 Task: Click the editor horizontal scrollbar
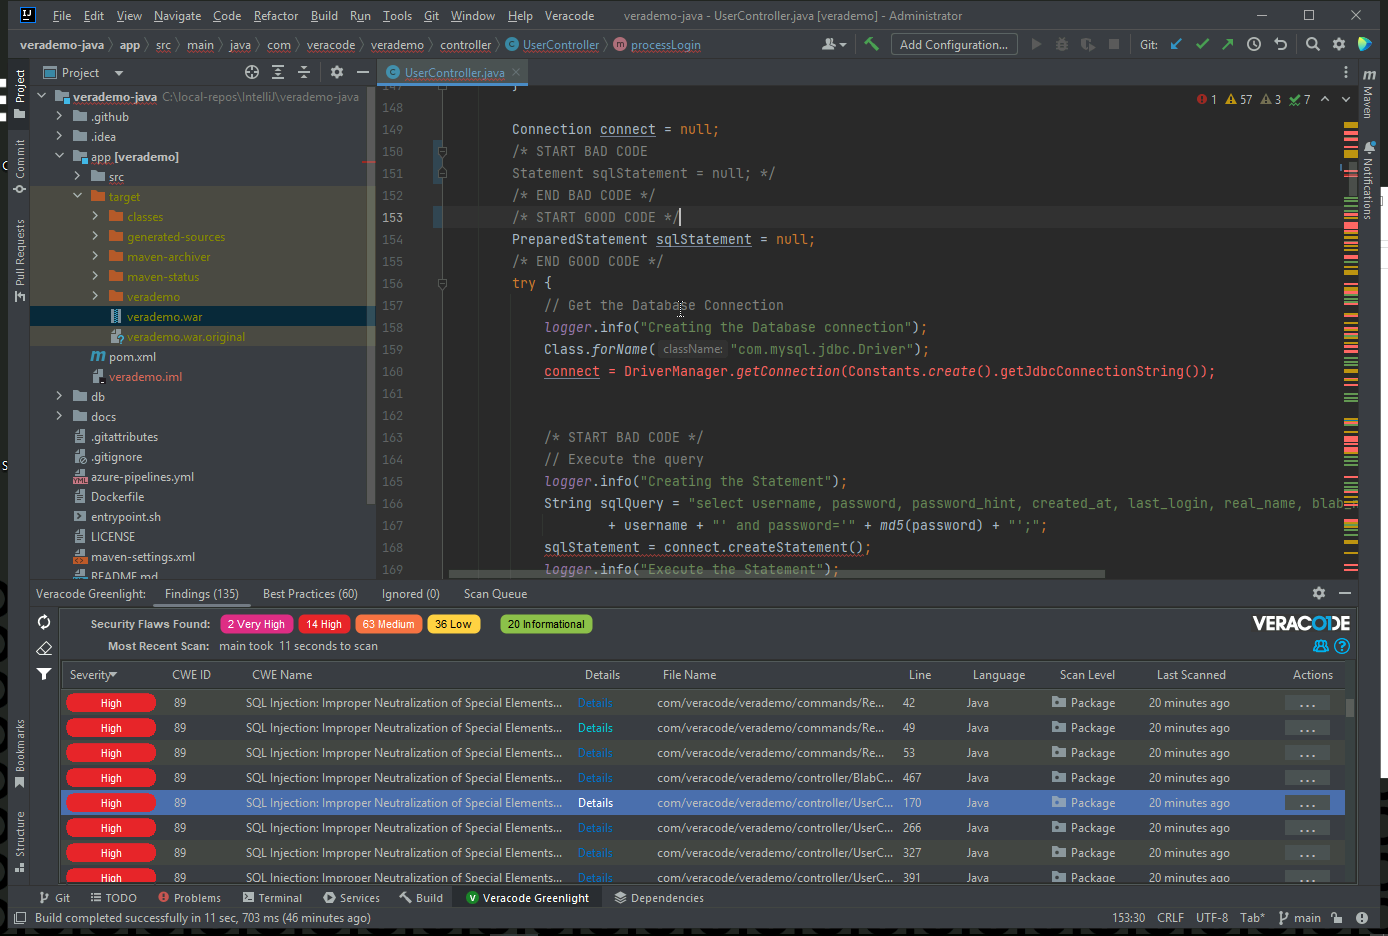tap(777, 574)
